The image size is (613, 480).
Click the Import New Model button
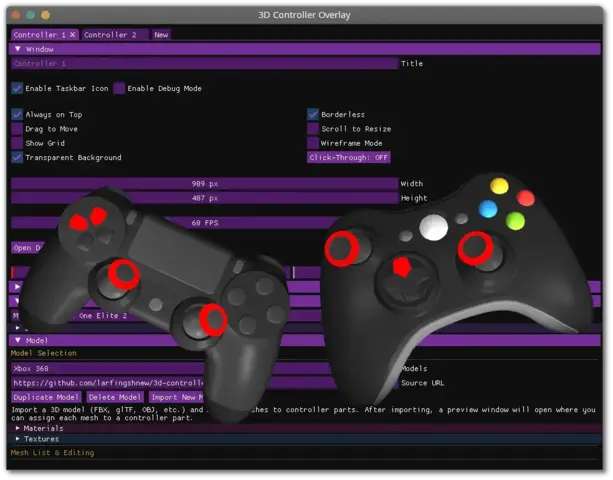point(177,397)
